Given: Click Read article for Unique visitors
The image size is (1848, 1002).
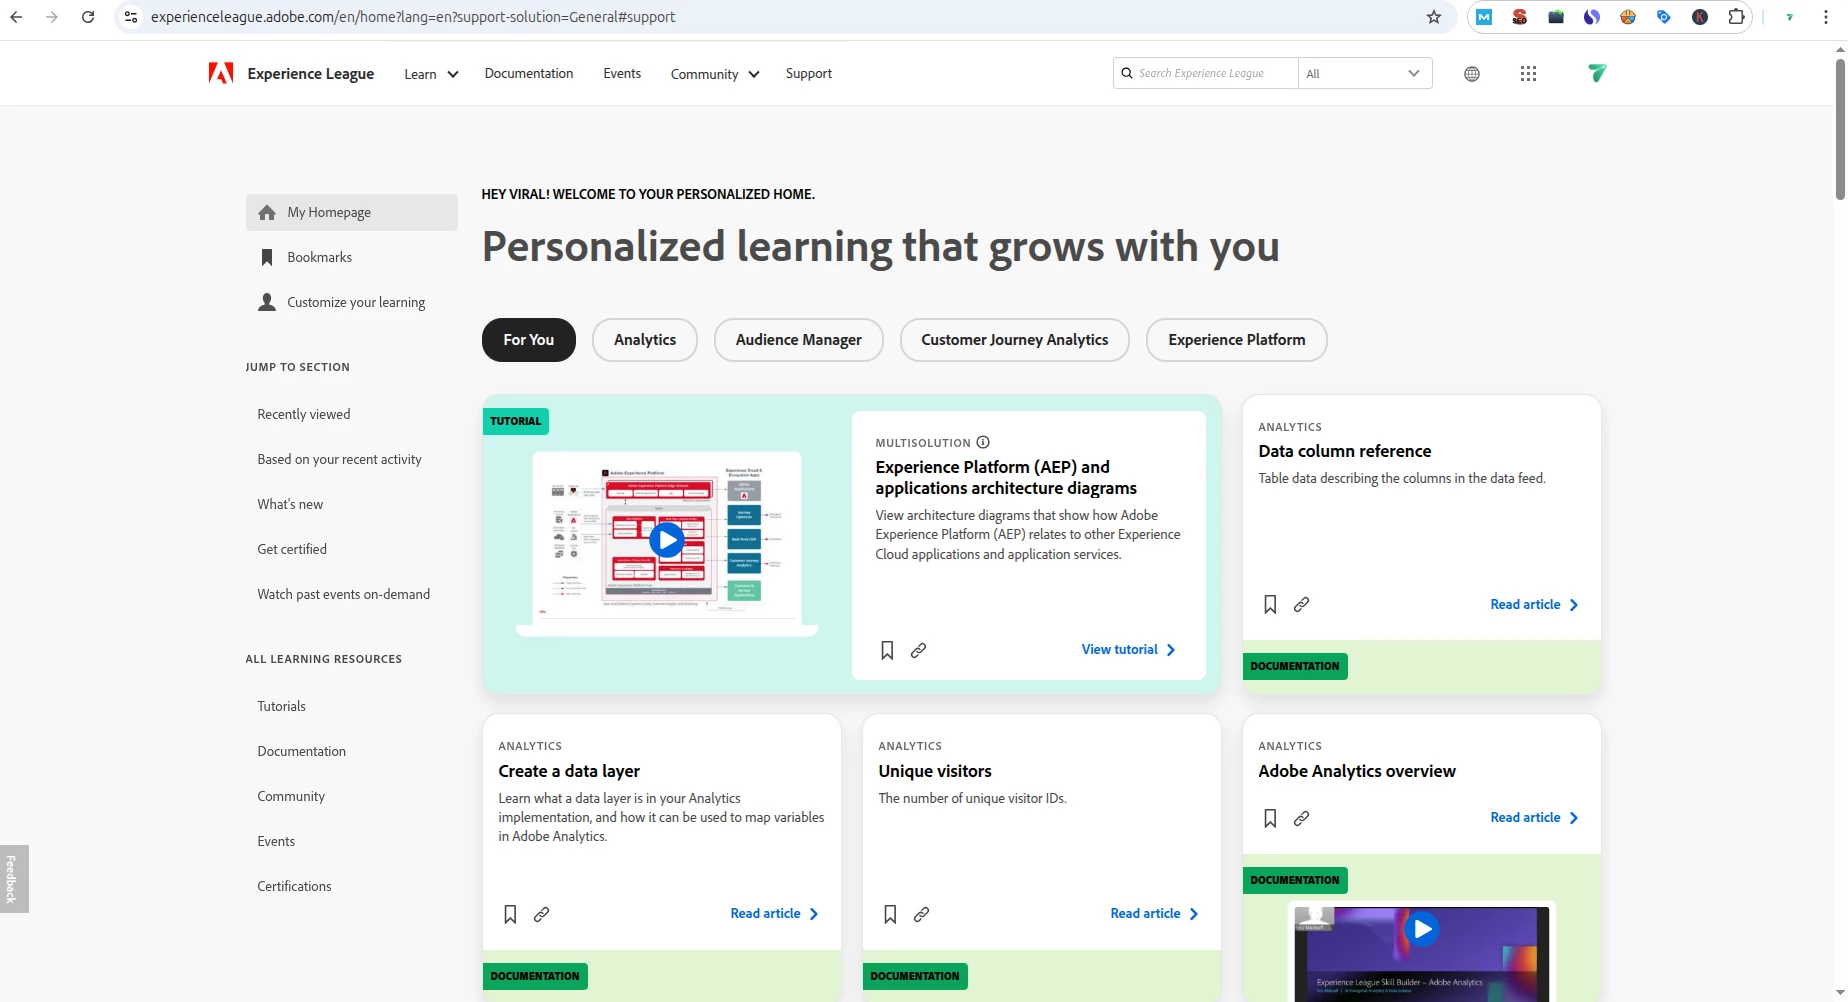Looking at the screenshot, I should (1154, 914).
